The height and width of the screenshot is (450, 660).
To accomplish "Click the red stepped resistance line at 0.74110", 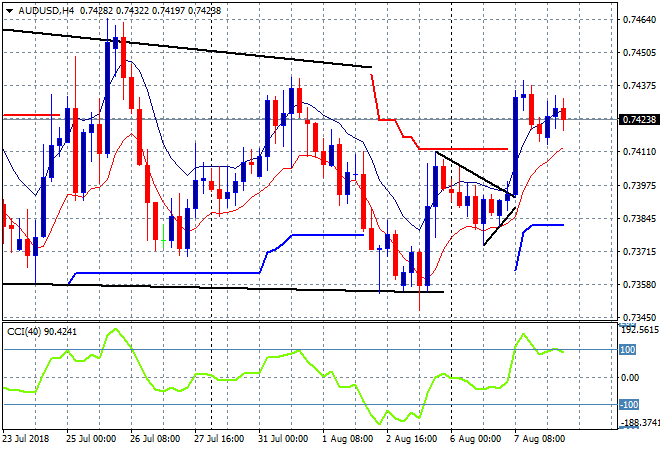I will click(x=463, y=149).
